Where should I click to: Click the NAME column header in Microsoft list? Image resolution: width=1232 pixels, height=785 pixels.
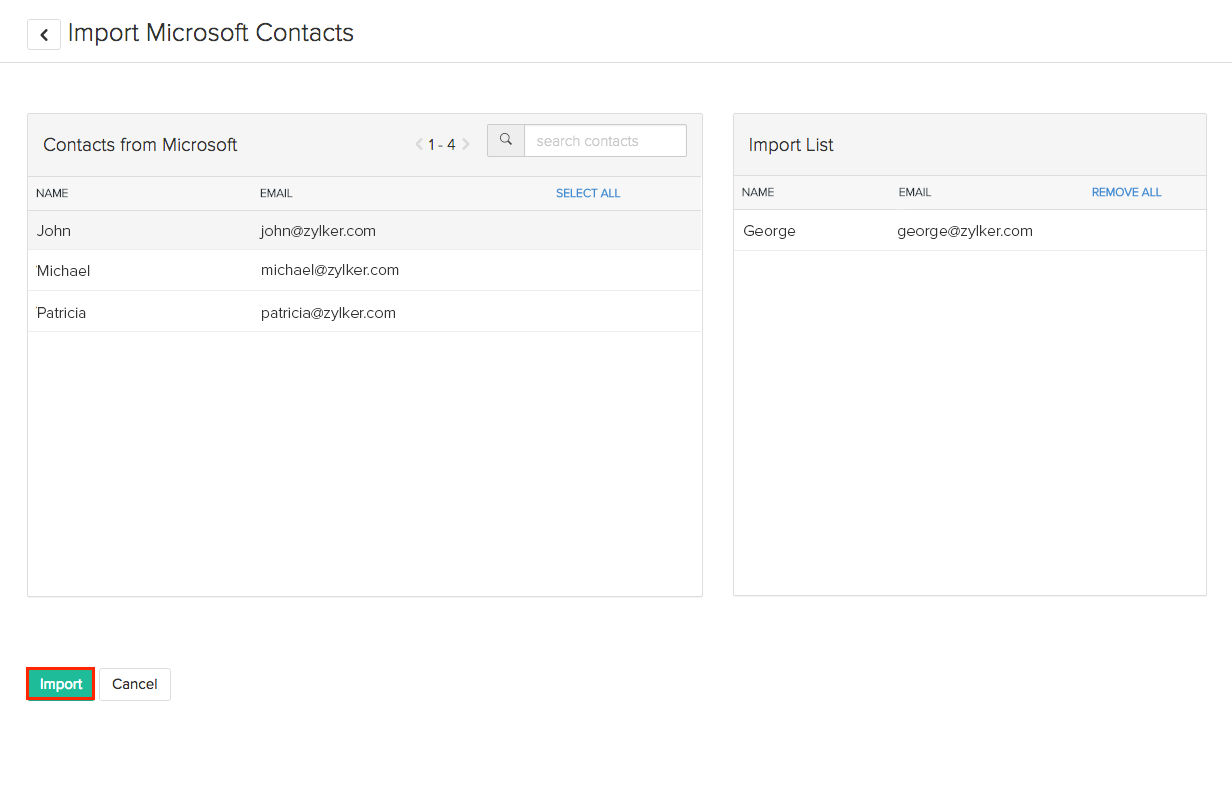(52, 193)
